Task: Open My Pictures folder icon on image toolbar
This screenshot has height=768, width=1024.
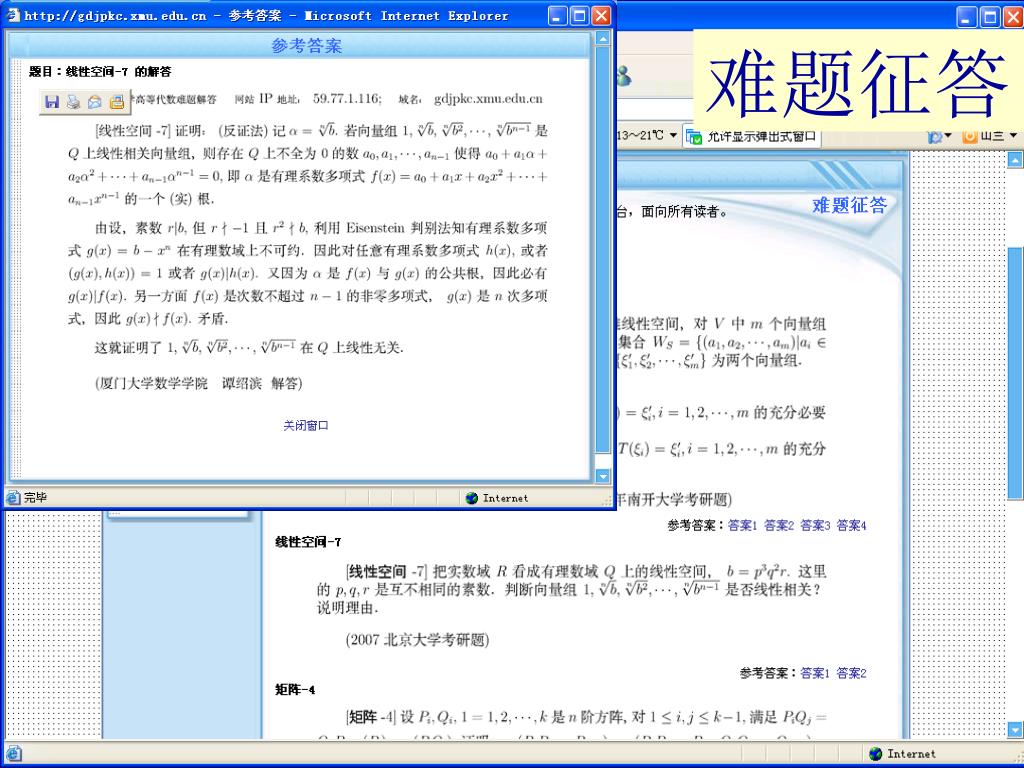Action: (116, 101)
